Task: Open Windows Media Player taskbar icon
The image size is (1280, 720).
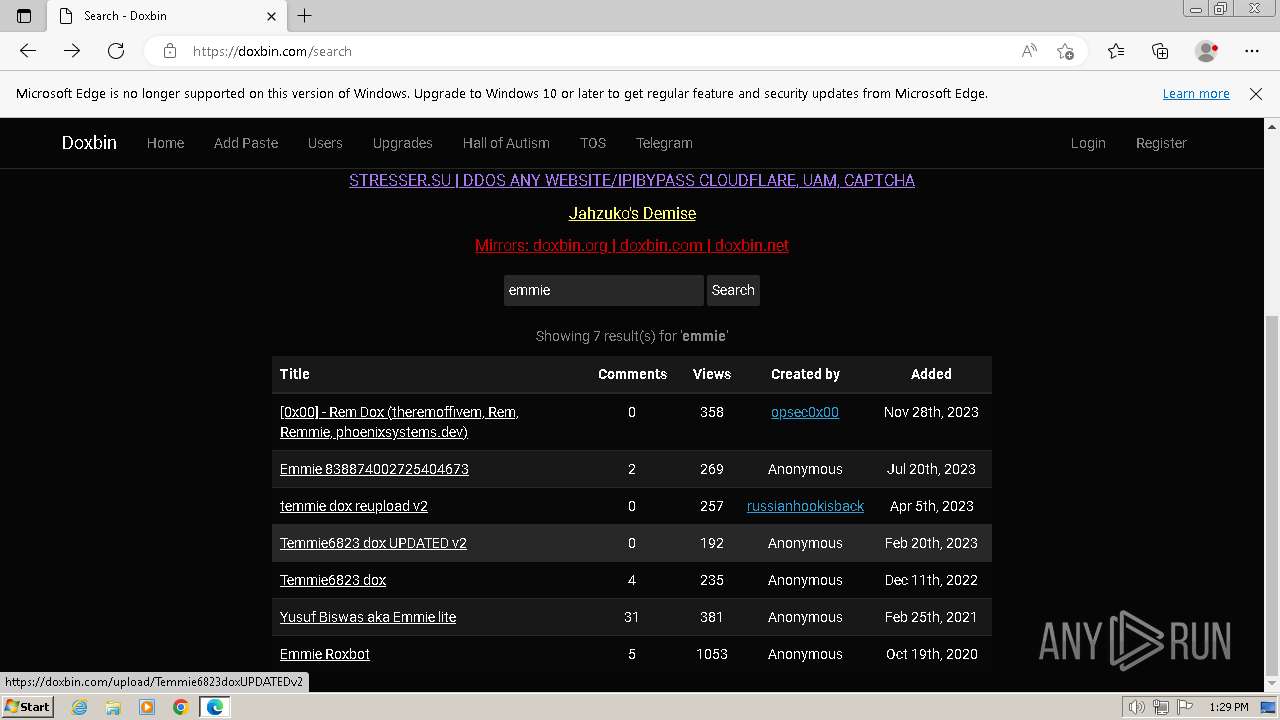Action: (147, 707)
